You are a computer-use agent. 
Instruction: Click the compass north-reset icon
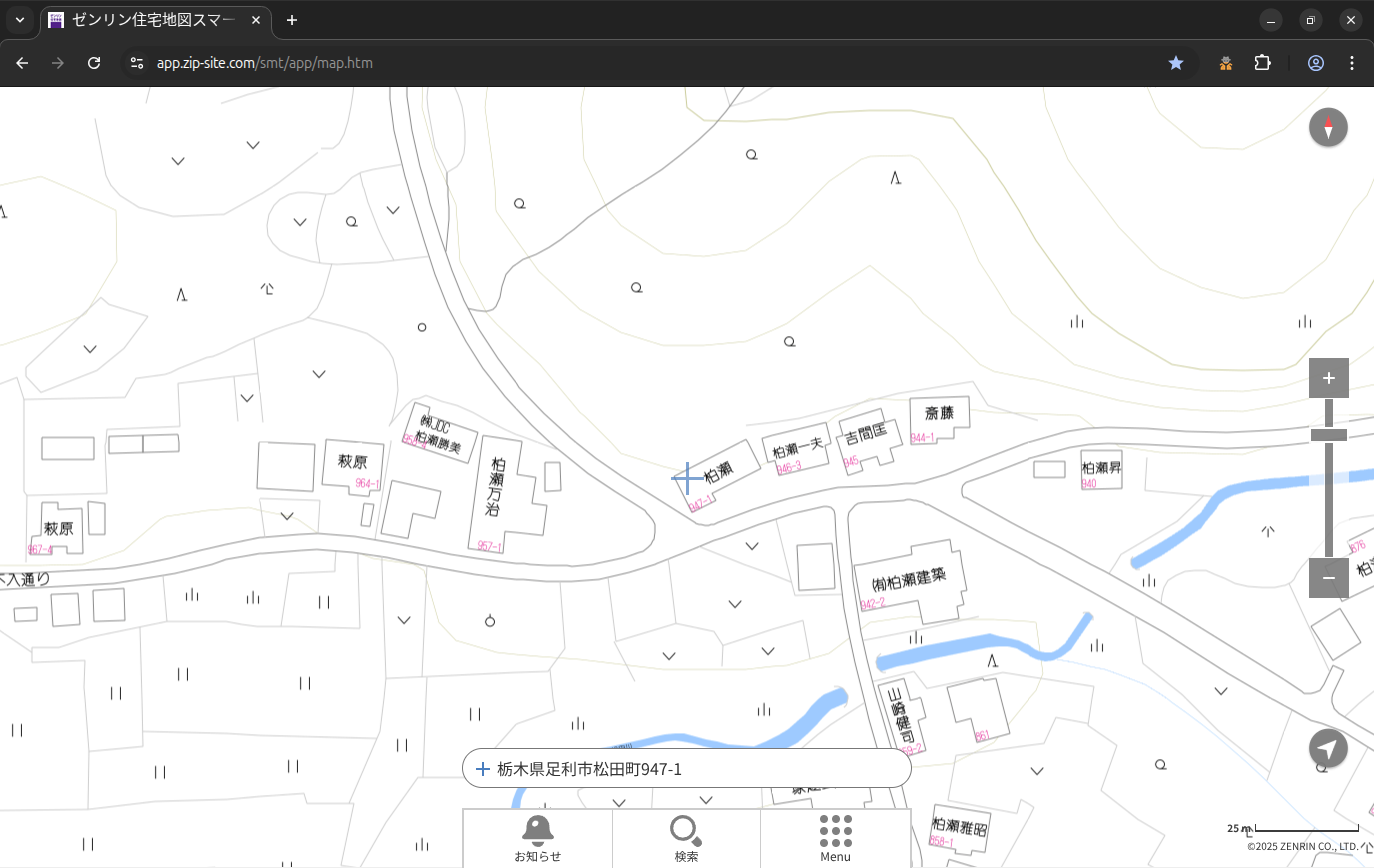[x=1328, y=128]
